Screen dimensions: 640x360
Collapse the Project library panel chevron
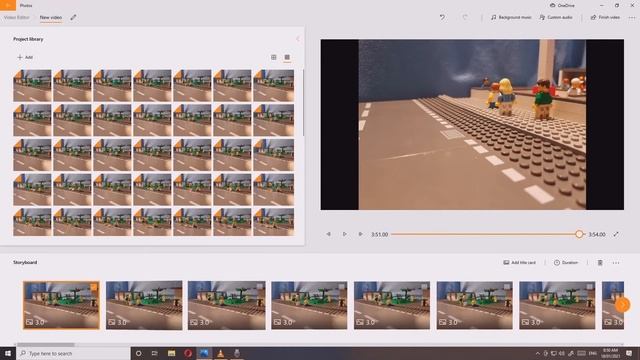[x=298, y=39]
